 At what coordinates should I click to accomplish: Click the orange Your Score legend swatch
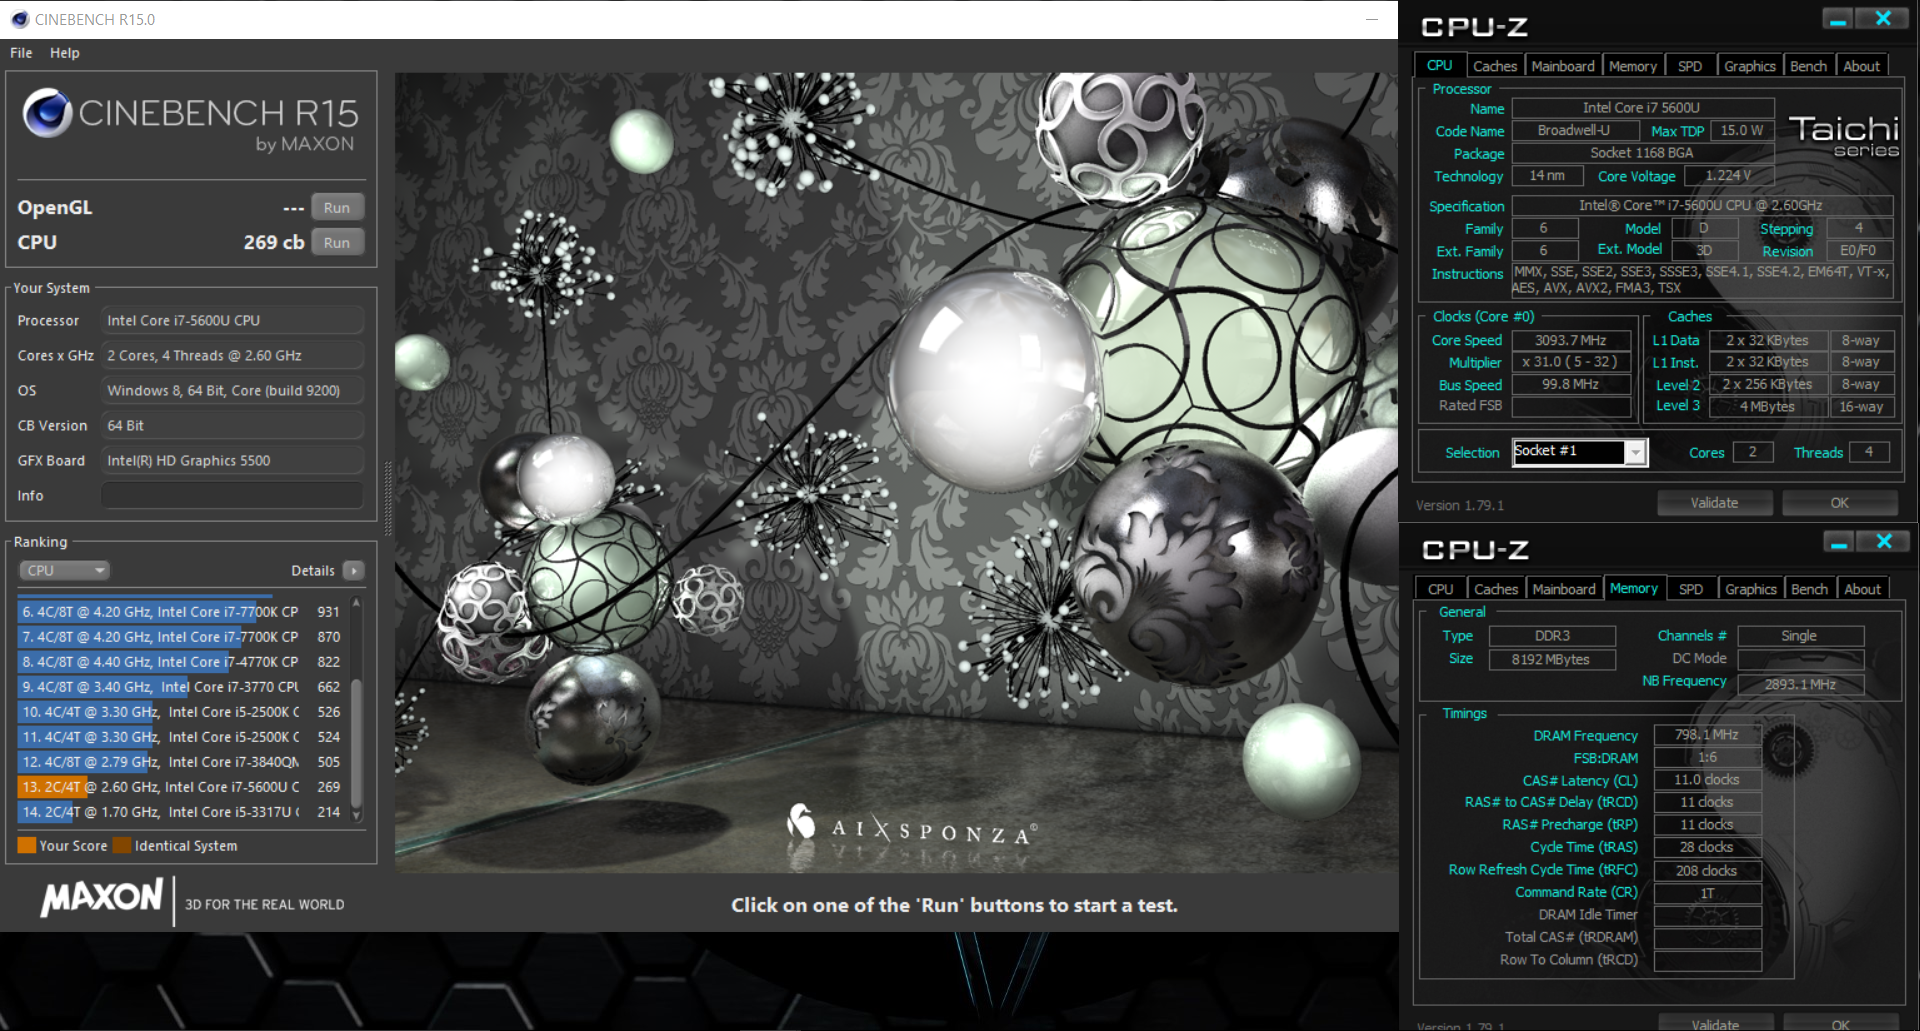click(x=27, y=846)
